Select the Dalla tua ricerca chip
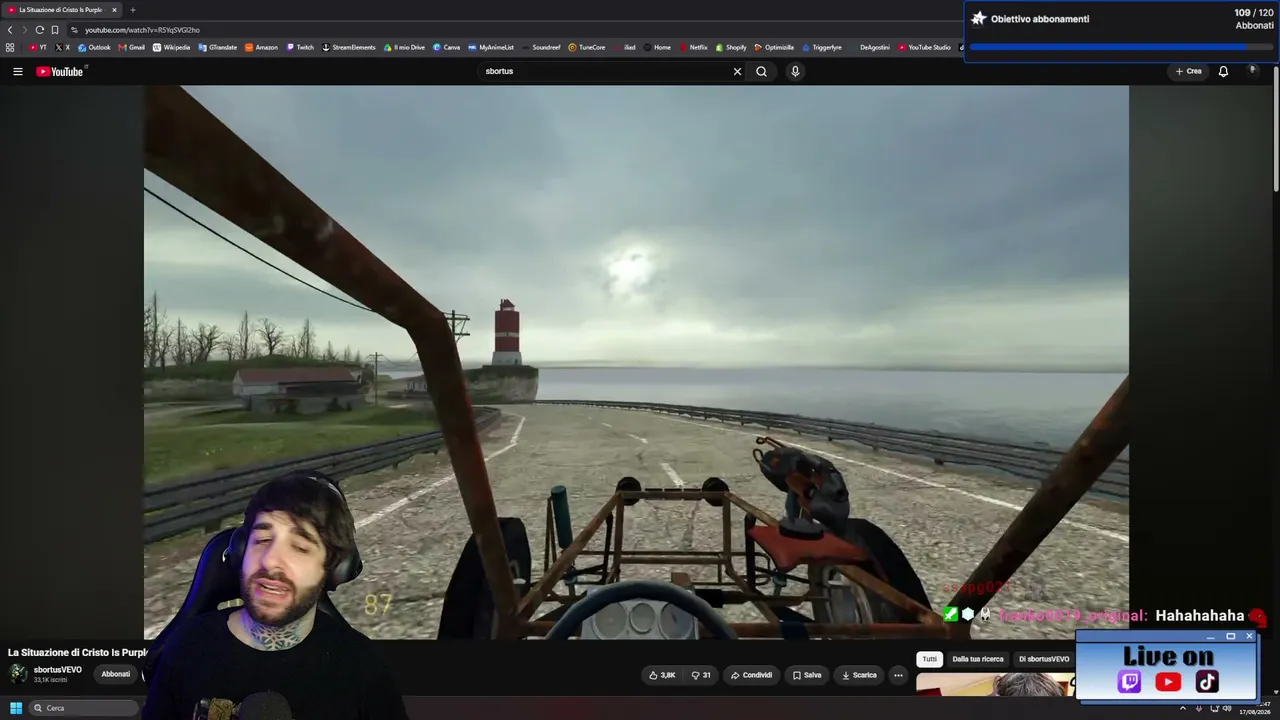Image resolution: width=1280 pixels, height=720 pixels. click(978, 659)
